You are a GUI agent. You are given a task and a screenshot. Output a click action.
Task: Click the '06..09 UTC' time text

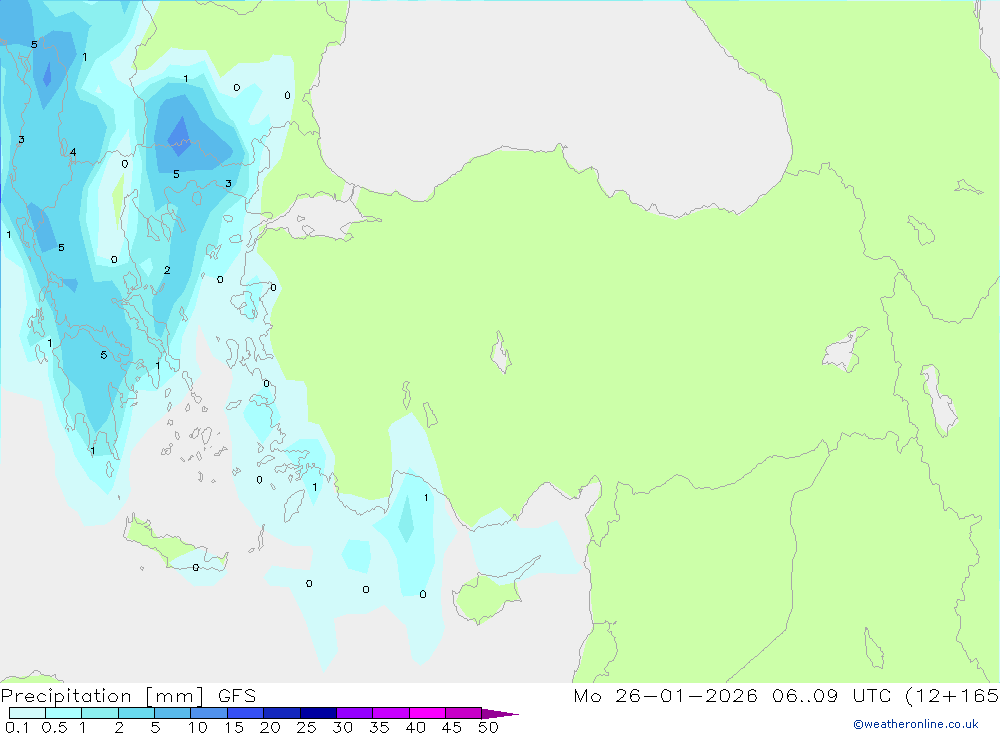pyautogui.click(x=830, y=695)
